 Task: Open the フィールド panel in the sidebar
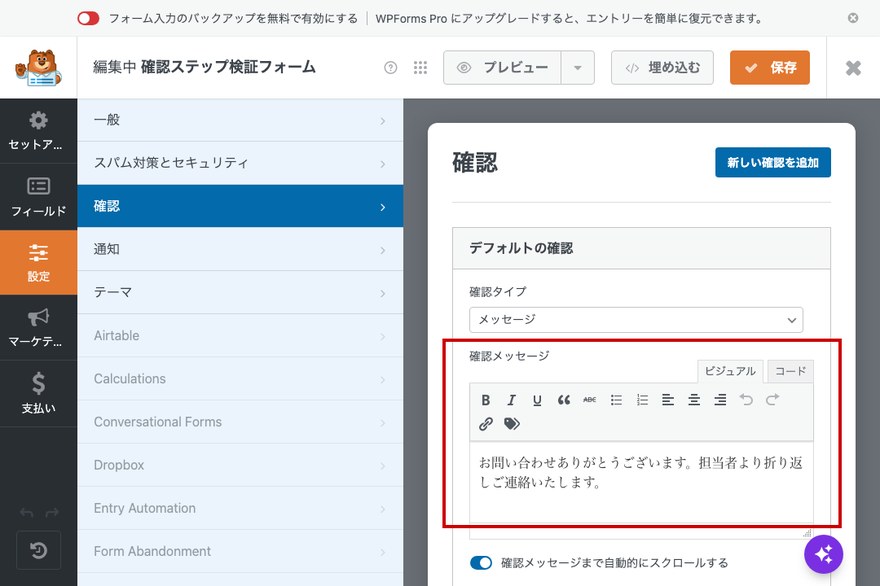point(38,197)
